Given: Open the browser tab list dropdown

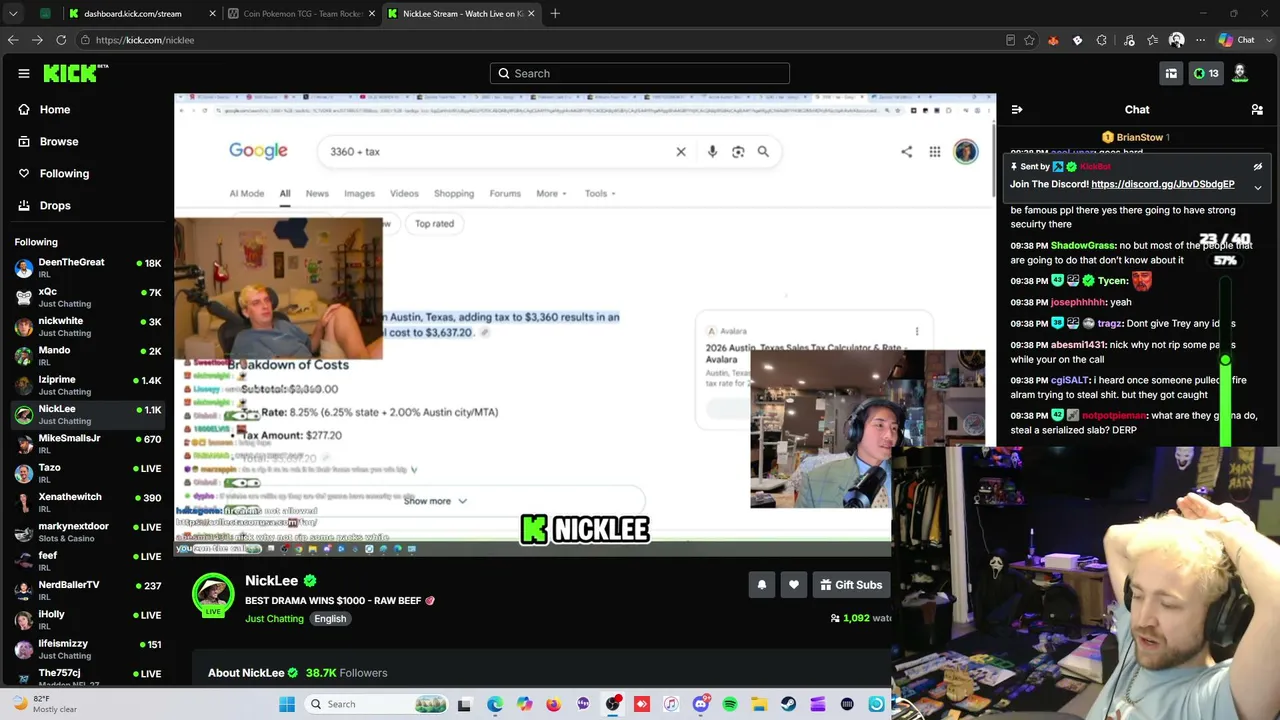Looking at the screenshot, I should [13, 14].
